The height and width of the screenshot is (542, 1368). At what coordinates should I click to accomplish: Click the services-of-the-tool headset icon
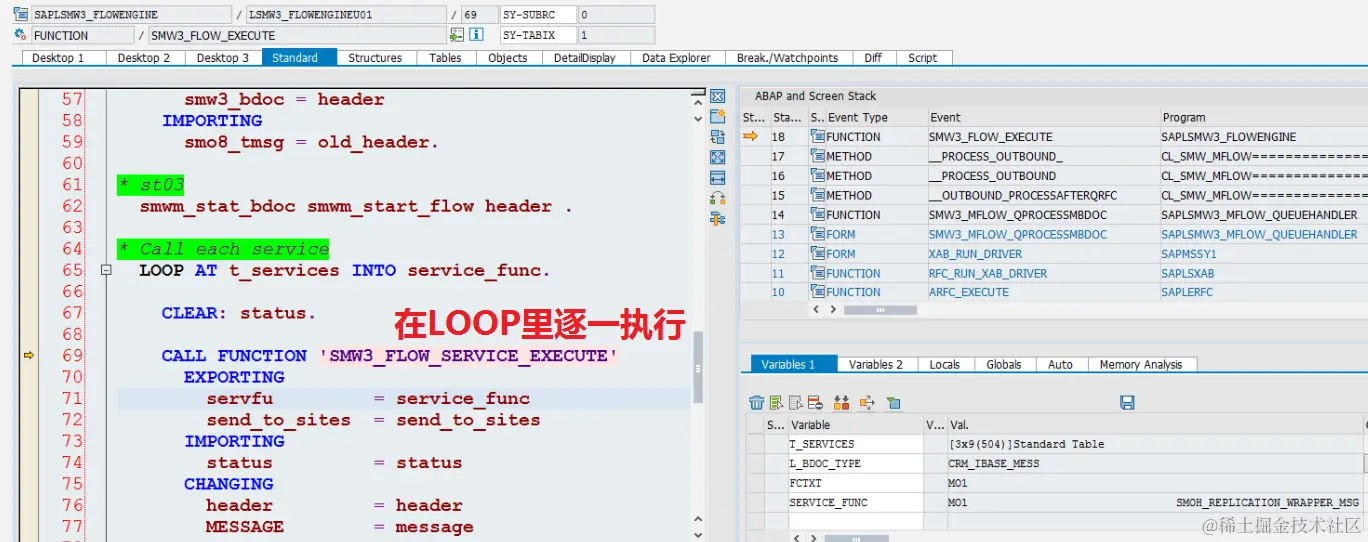[717, 198]
